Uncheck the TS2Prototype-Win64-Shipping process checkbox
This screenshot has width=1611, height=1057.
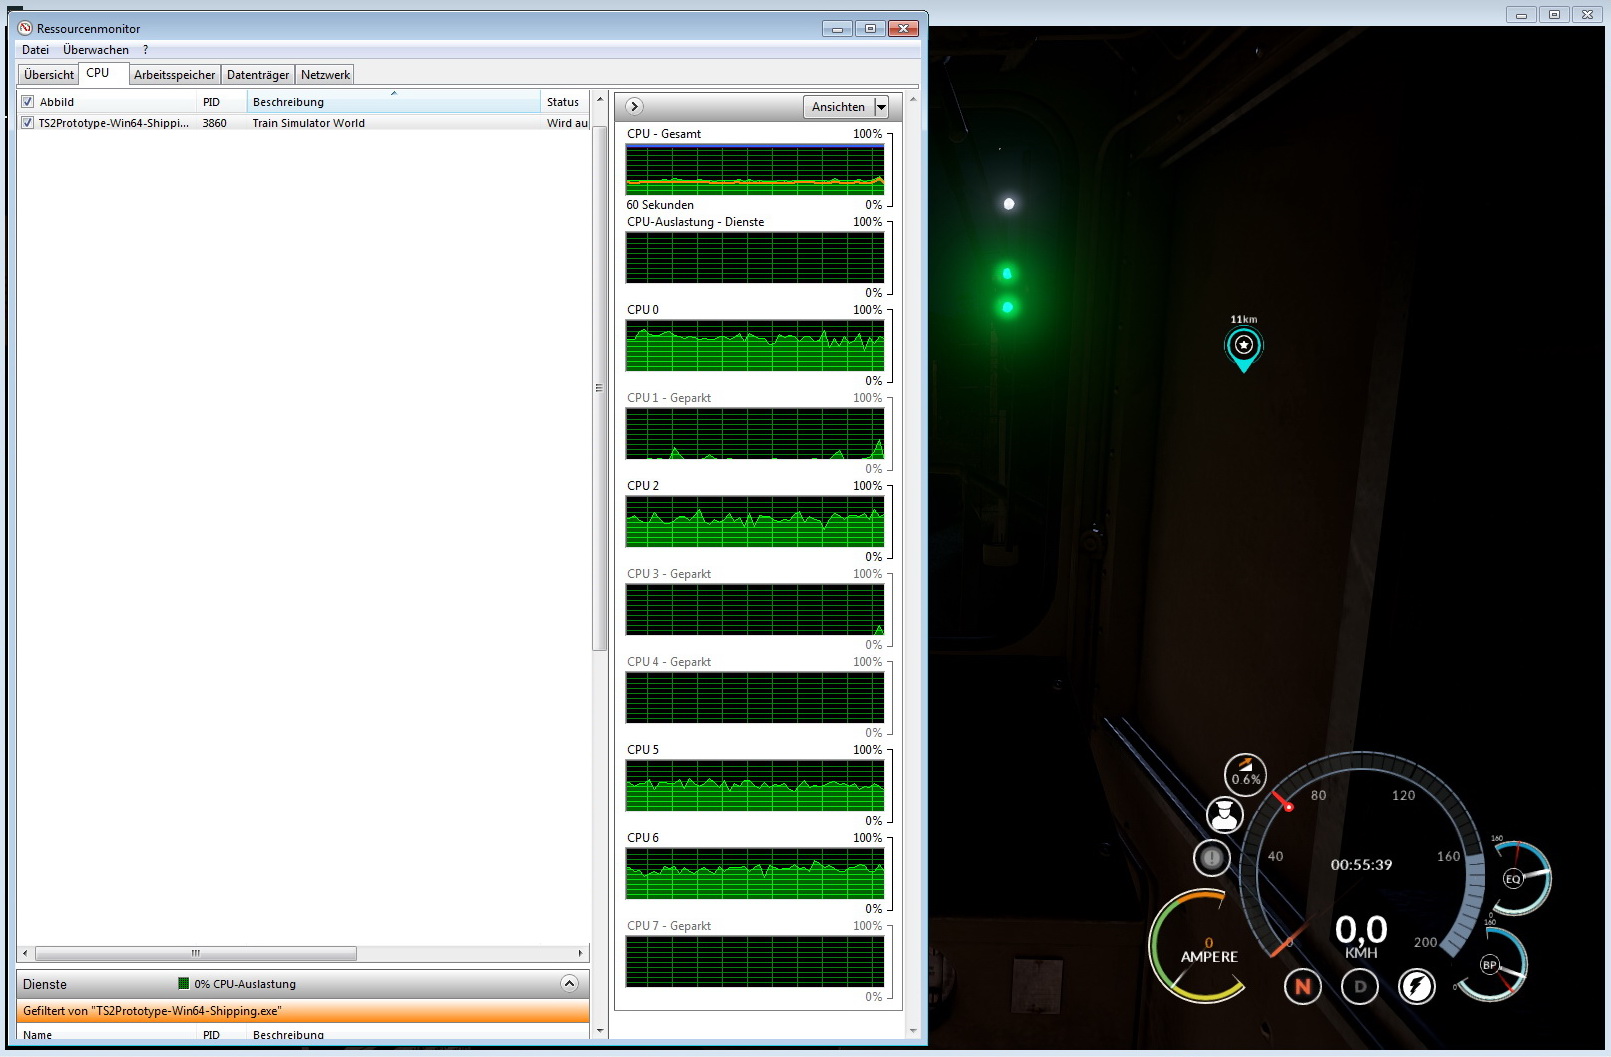click(x=28, y=123)
